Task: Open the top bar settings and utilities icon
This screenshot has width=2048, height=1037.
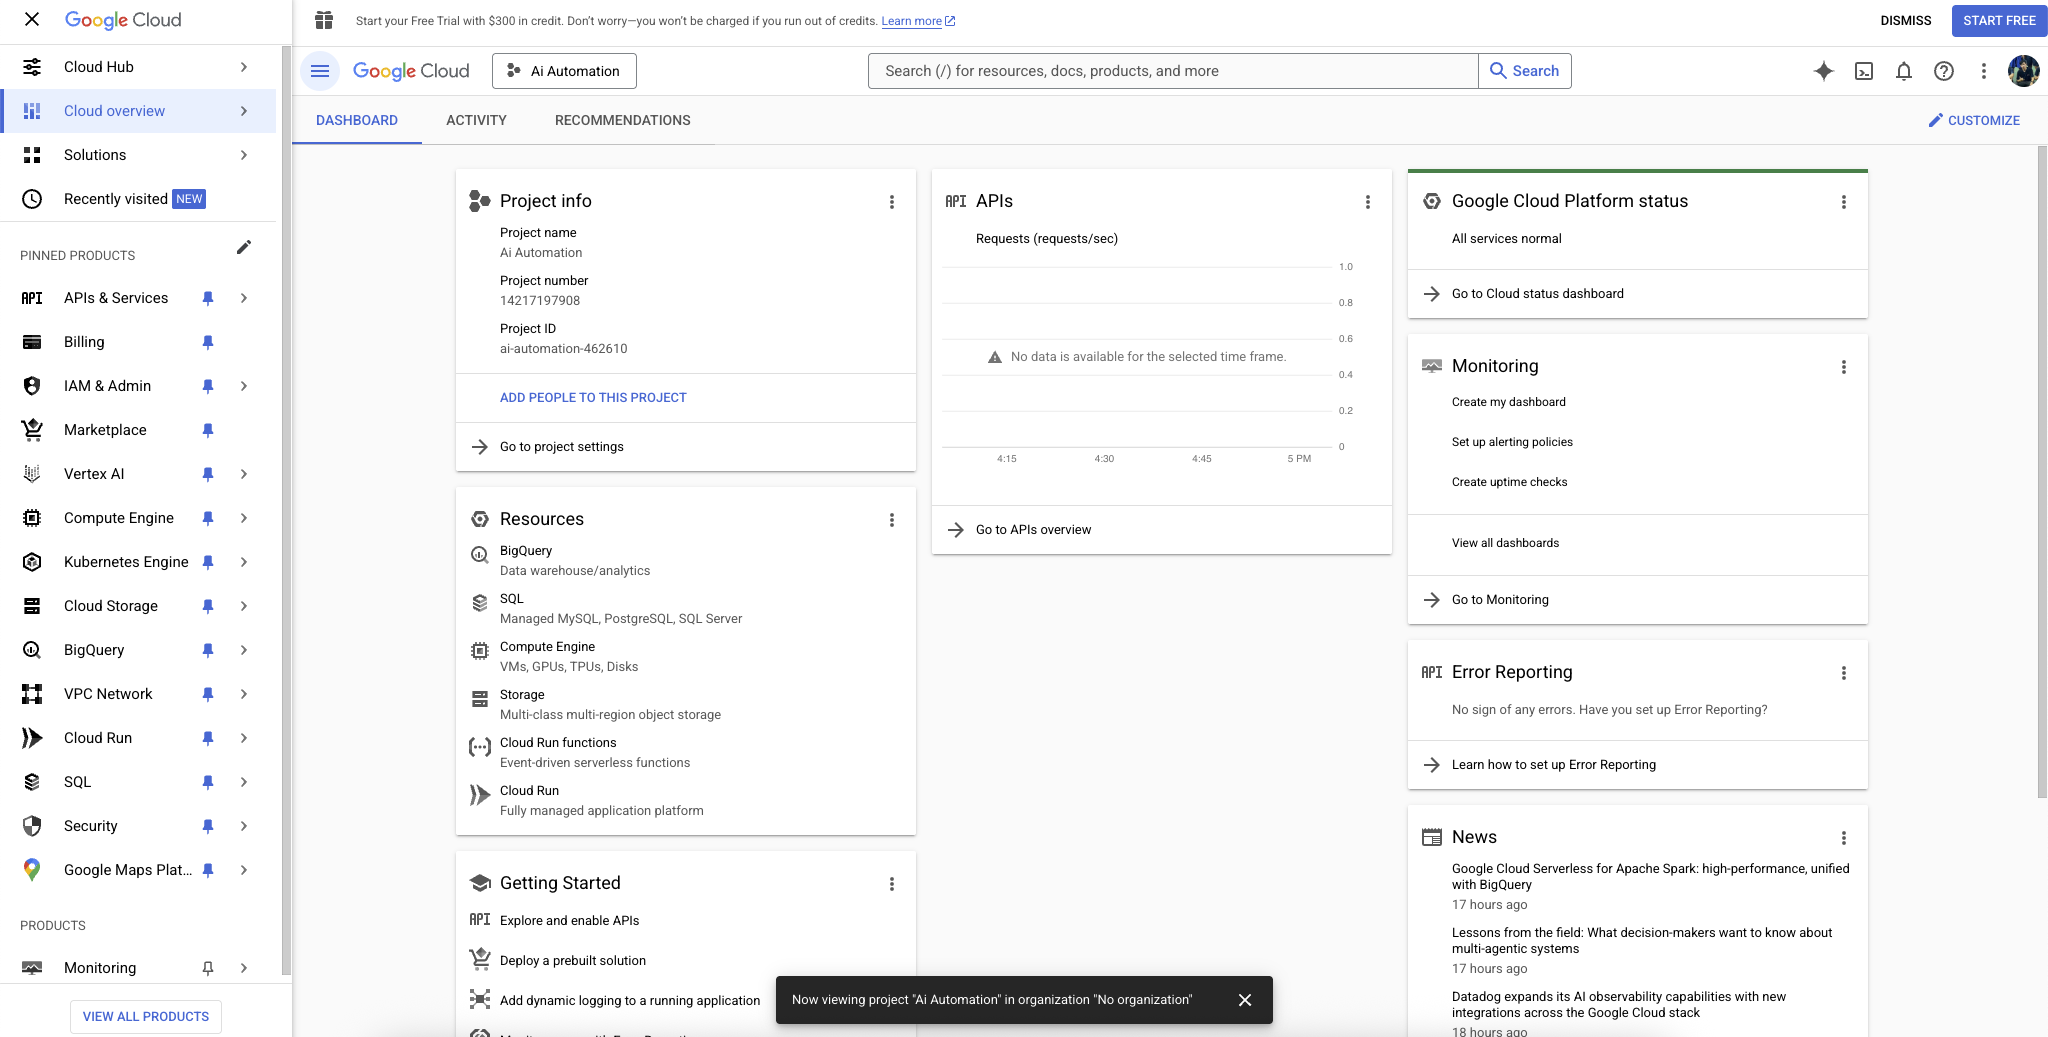Action: [1984, 71]
